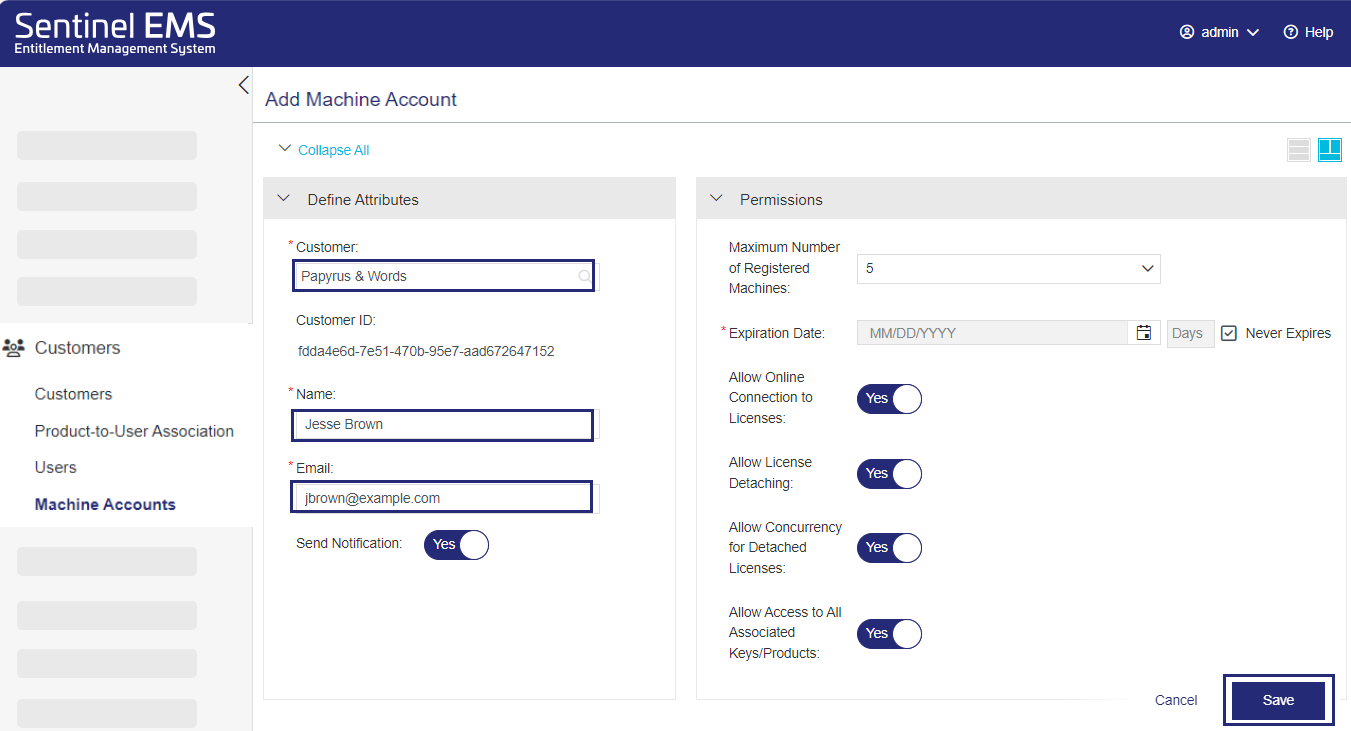Open Maximum Number of Registered Machines dropdown
The image size is (1351, 731).
pos(1008,269)
